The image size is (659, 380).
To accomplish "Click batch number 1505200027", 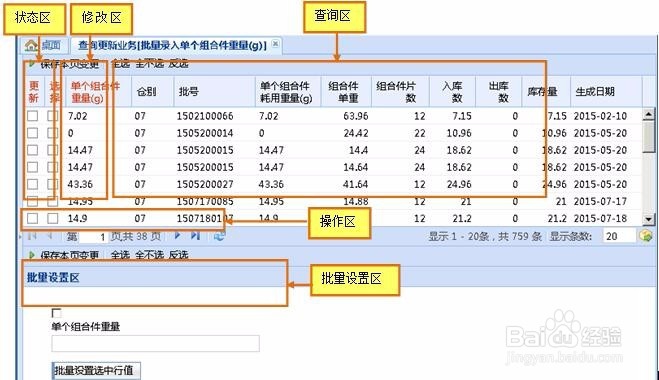I will pos(205,184).
